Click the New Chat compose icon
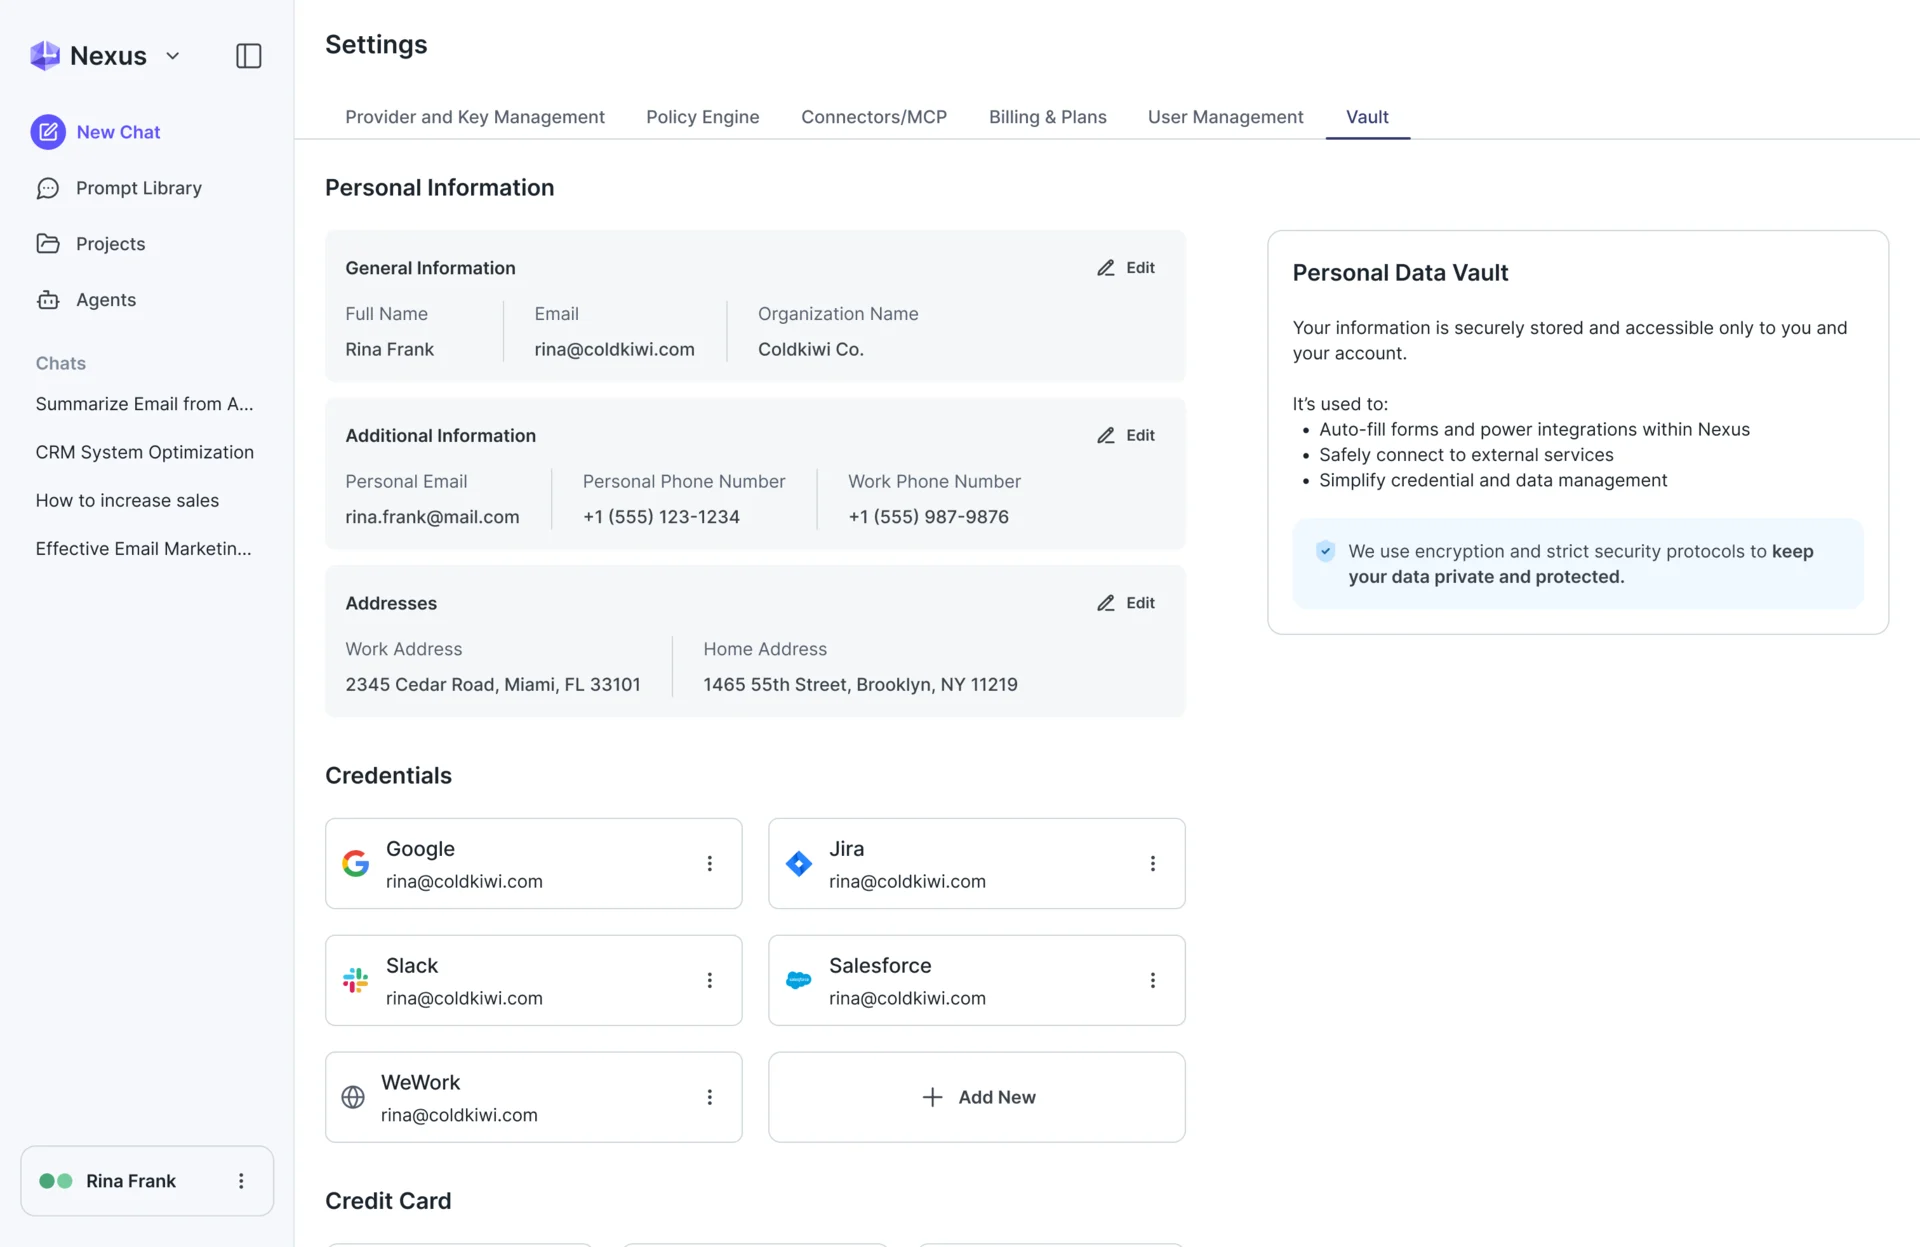 pos(48,132)
